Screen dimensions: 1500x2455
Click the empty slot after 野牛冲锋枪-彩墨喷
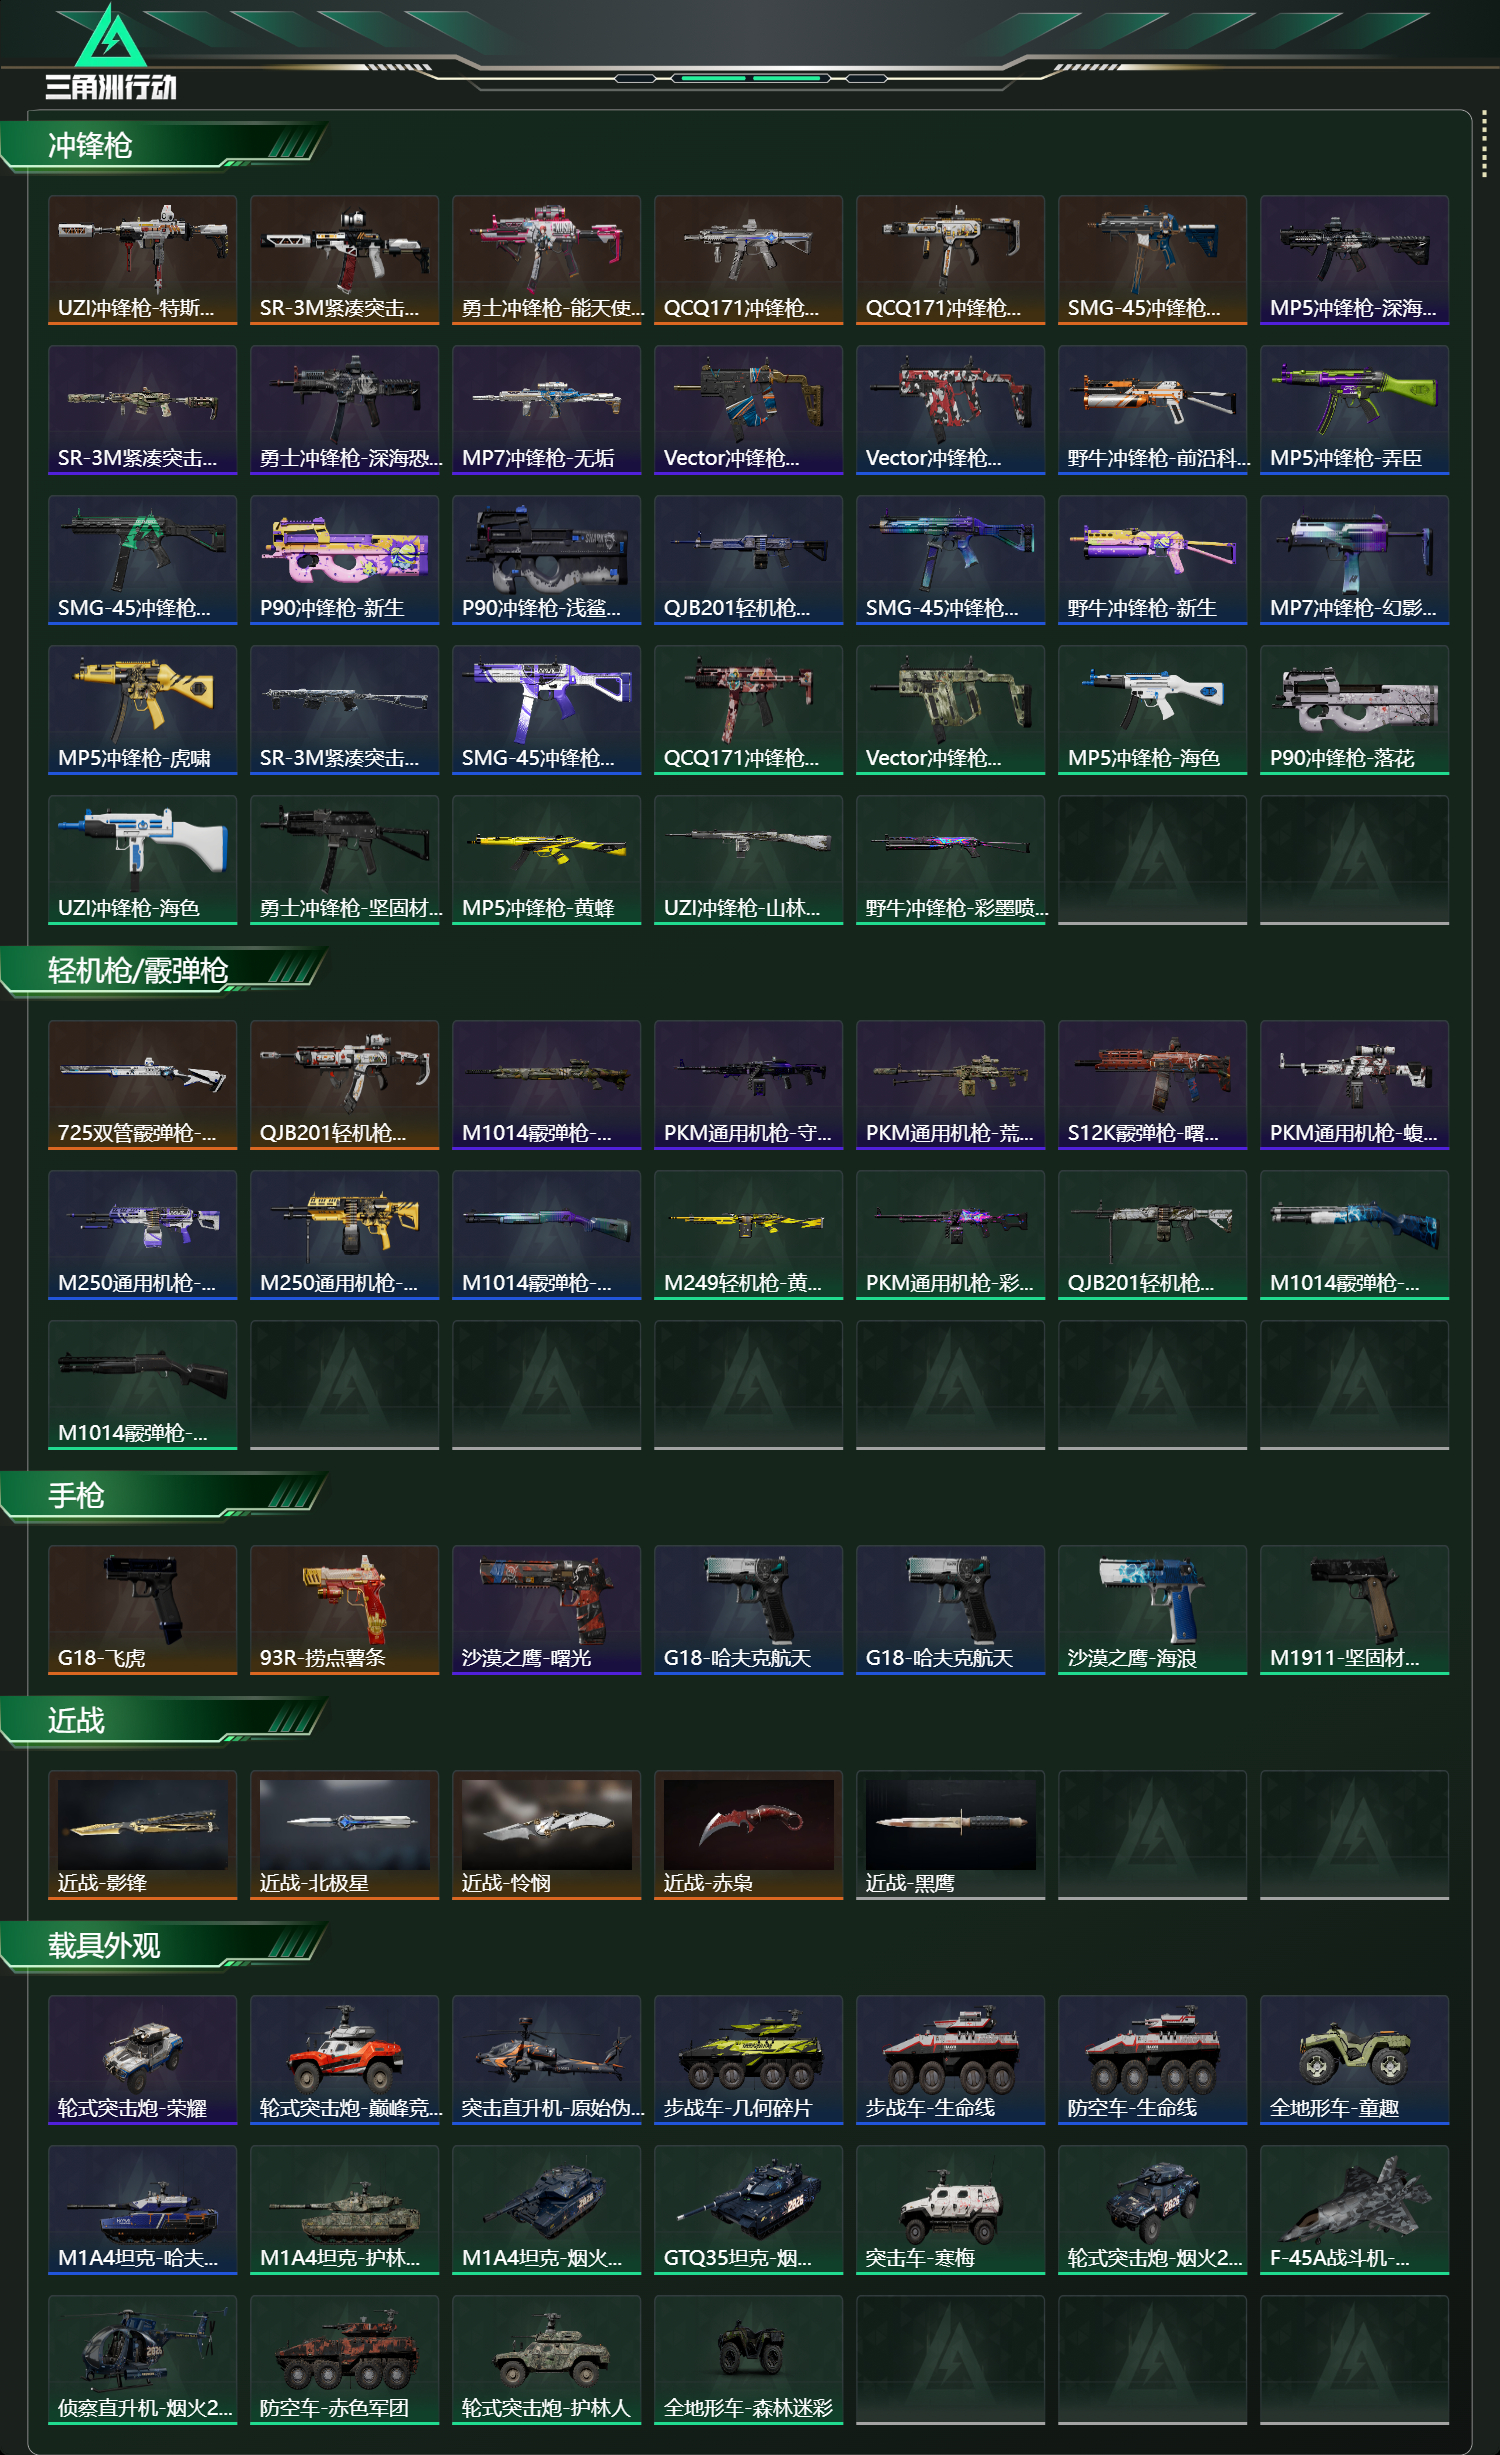click(1153, 860)
